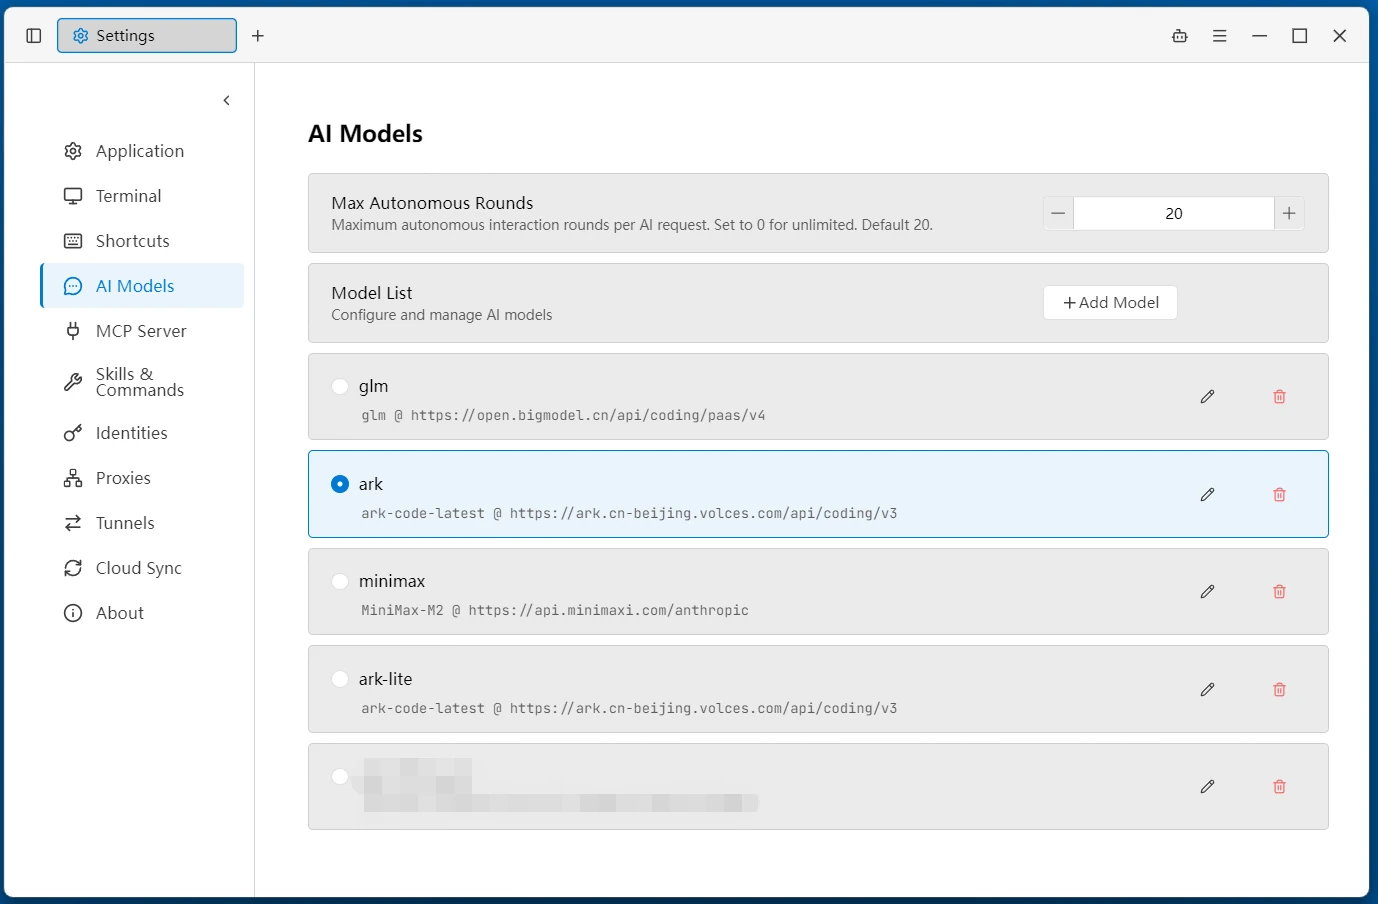Click the Proxies network icon
This screenshot has width=1378, height=904.
tap(73, 478)
